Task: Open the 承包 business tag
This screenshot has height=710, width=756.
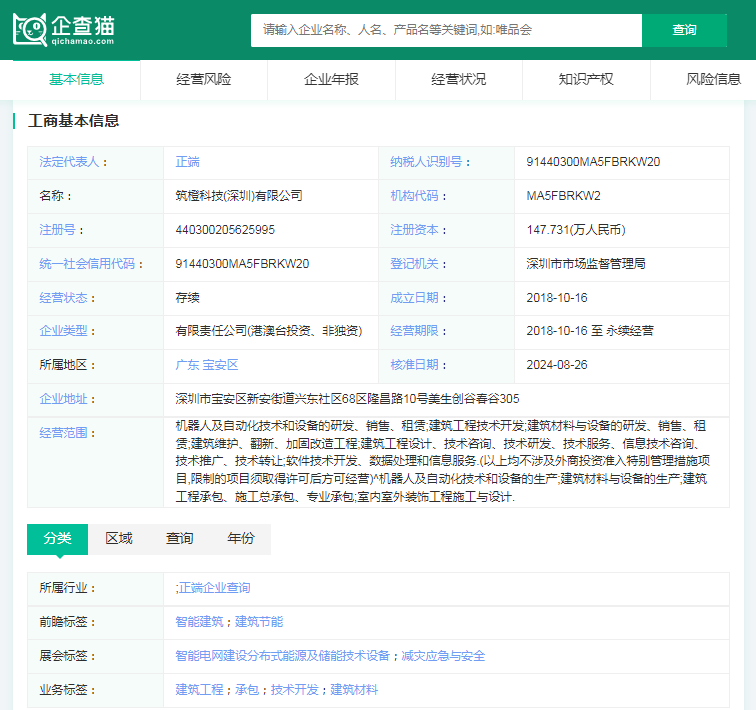Action: click(x=247, y=690)
